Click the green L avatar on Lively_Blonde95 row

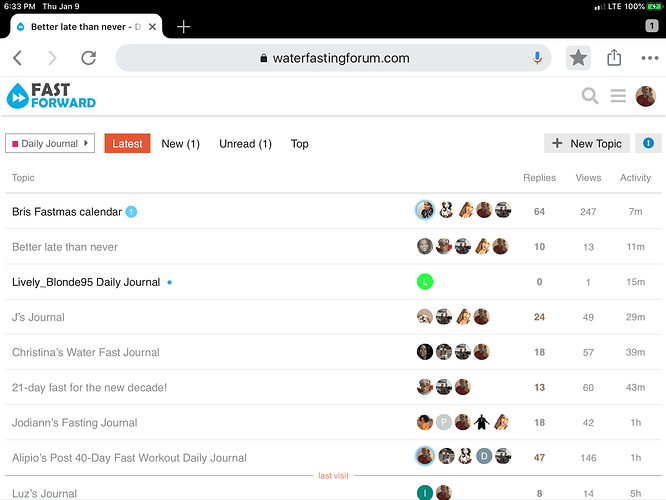tap(425, 282)
